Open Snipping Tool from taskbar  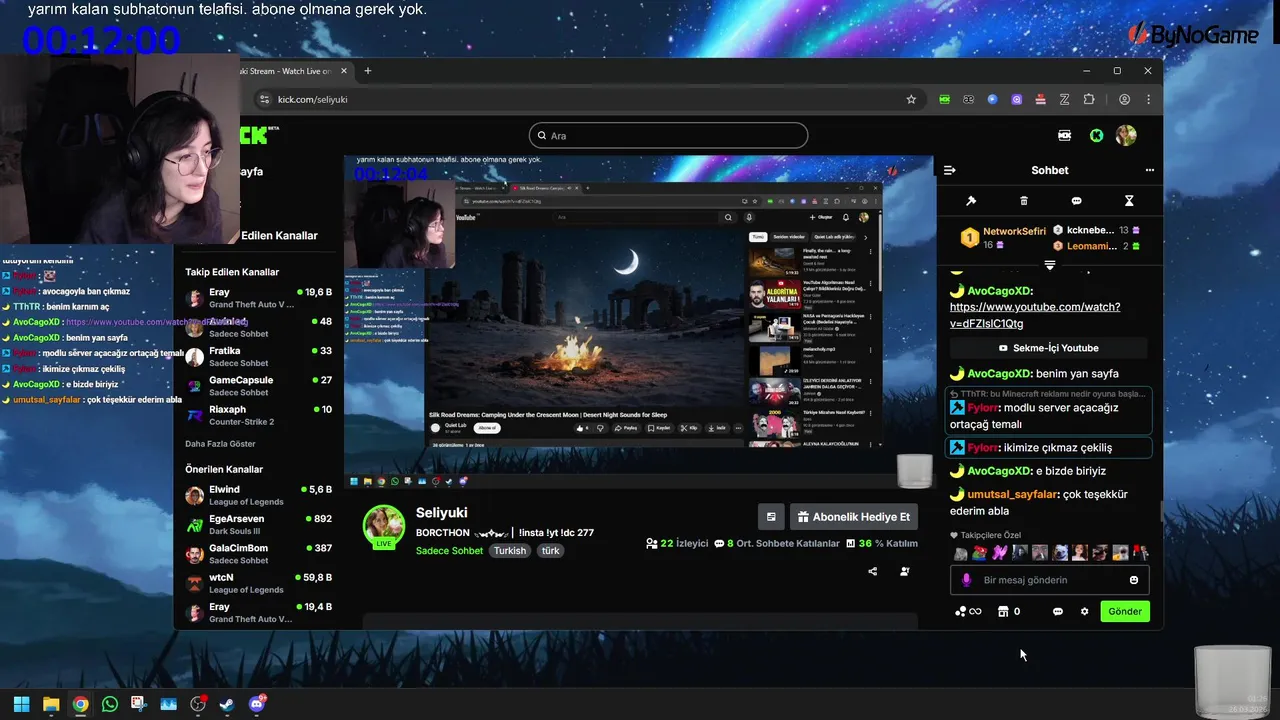pyautogui.click(x=138, y=704)
